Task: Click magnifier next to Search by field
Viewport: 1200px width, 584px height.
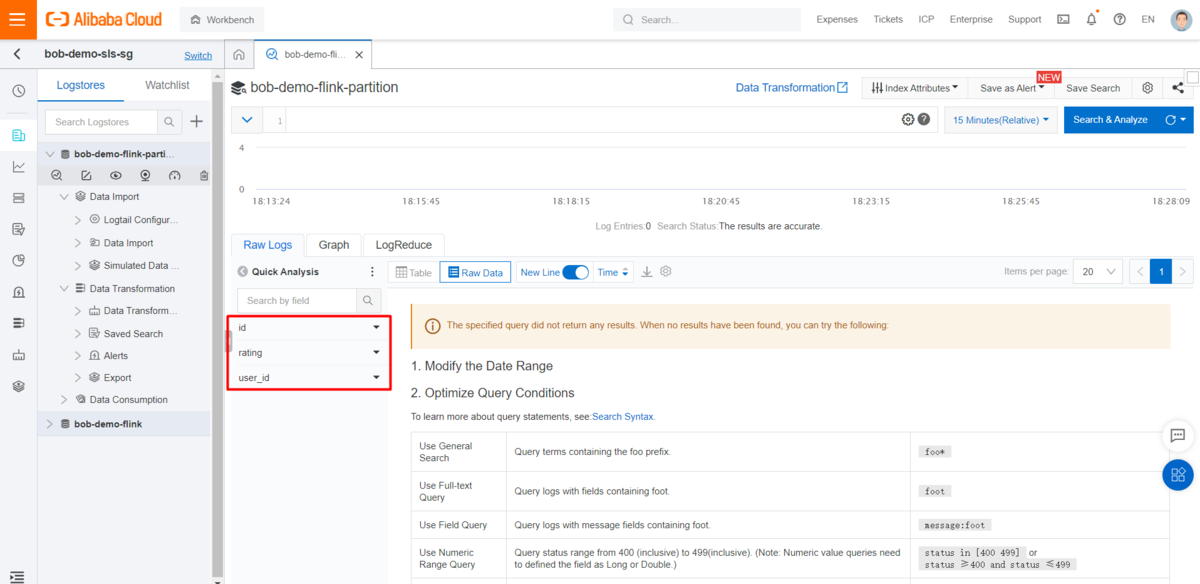Action: point(368,300)
